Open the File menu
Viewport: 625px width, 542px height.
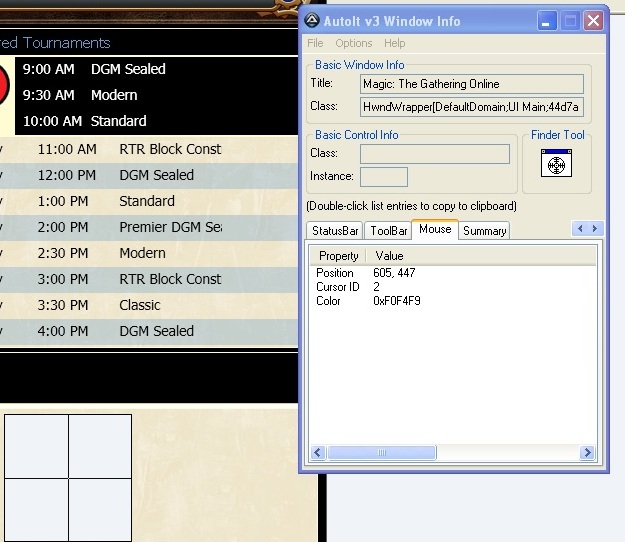click(x=315, y=43)
